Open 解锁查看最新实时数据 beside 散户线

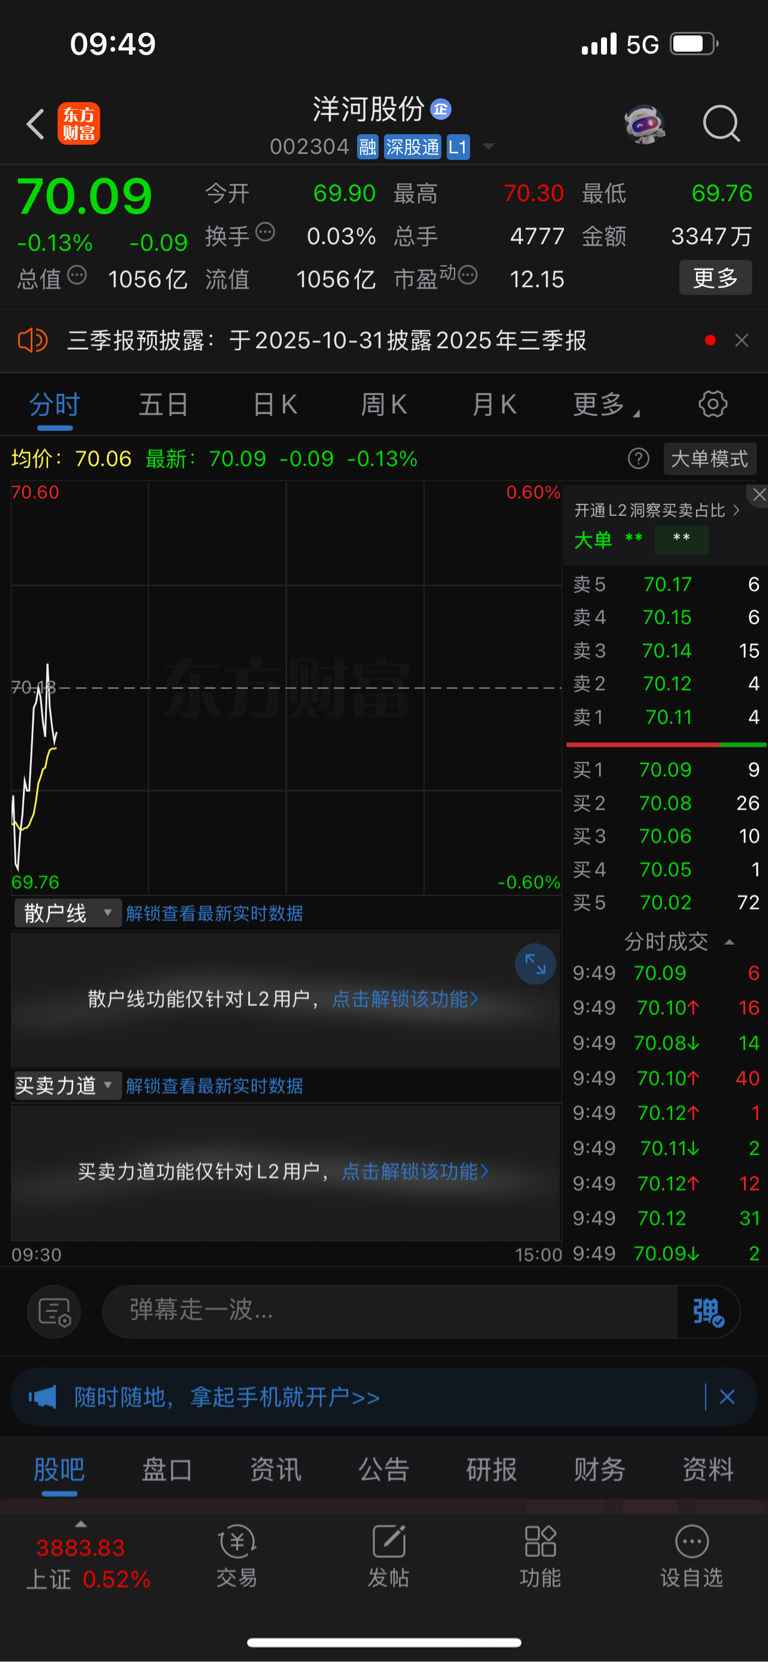click(x=214, y=914)
